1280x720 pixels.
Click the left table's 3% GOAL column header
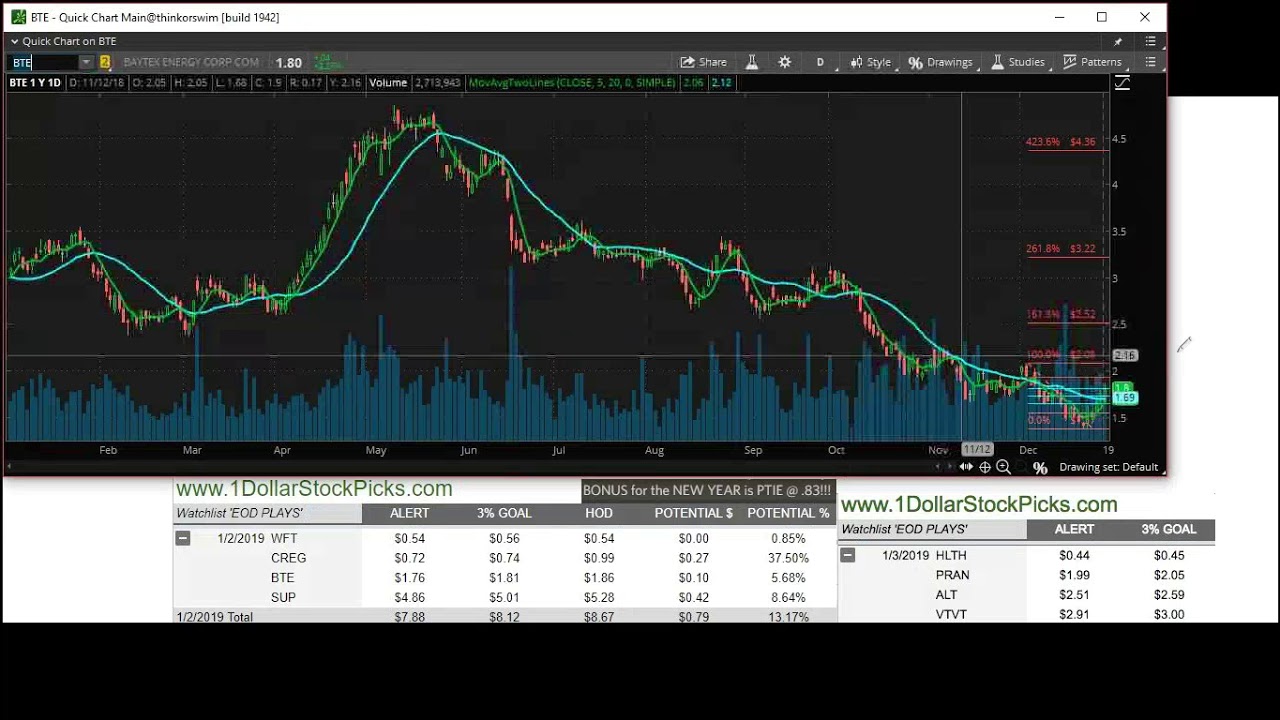point(504,513)
